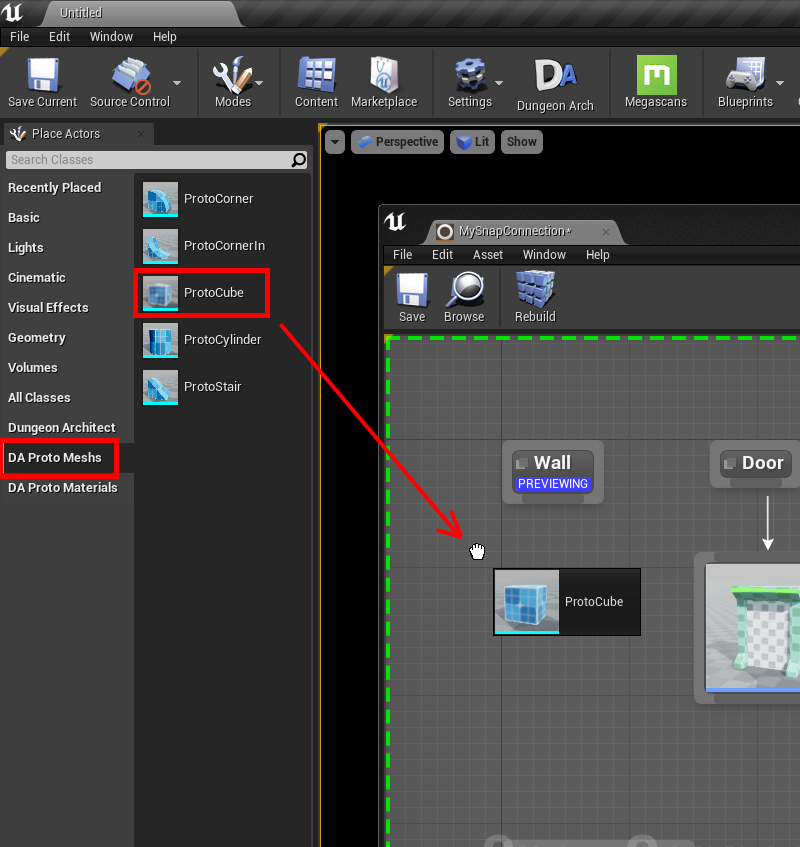Open Help menu in MySnapConnection window
Image resolution: width=800 pixels, height=847 pixels.
click(597, 254)
